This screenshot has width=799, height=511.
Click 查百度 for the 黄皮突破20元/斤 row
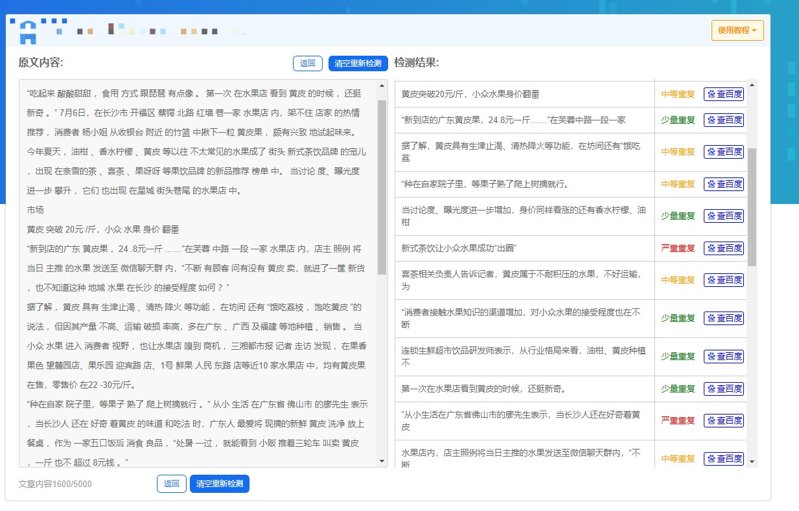pos(723,94)
